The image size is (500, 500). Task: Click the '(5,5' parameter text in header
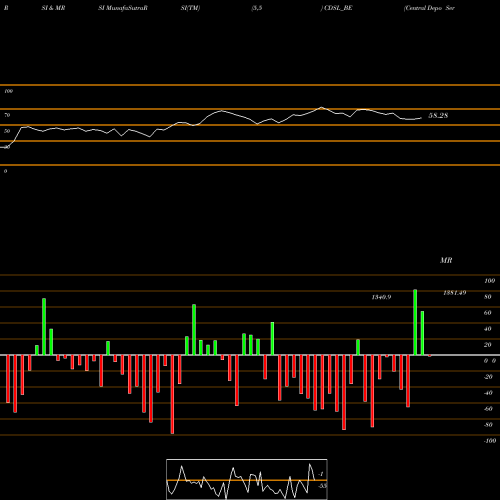(x=257, y=8)
